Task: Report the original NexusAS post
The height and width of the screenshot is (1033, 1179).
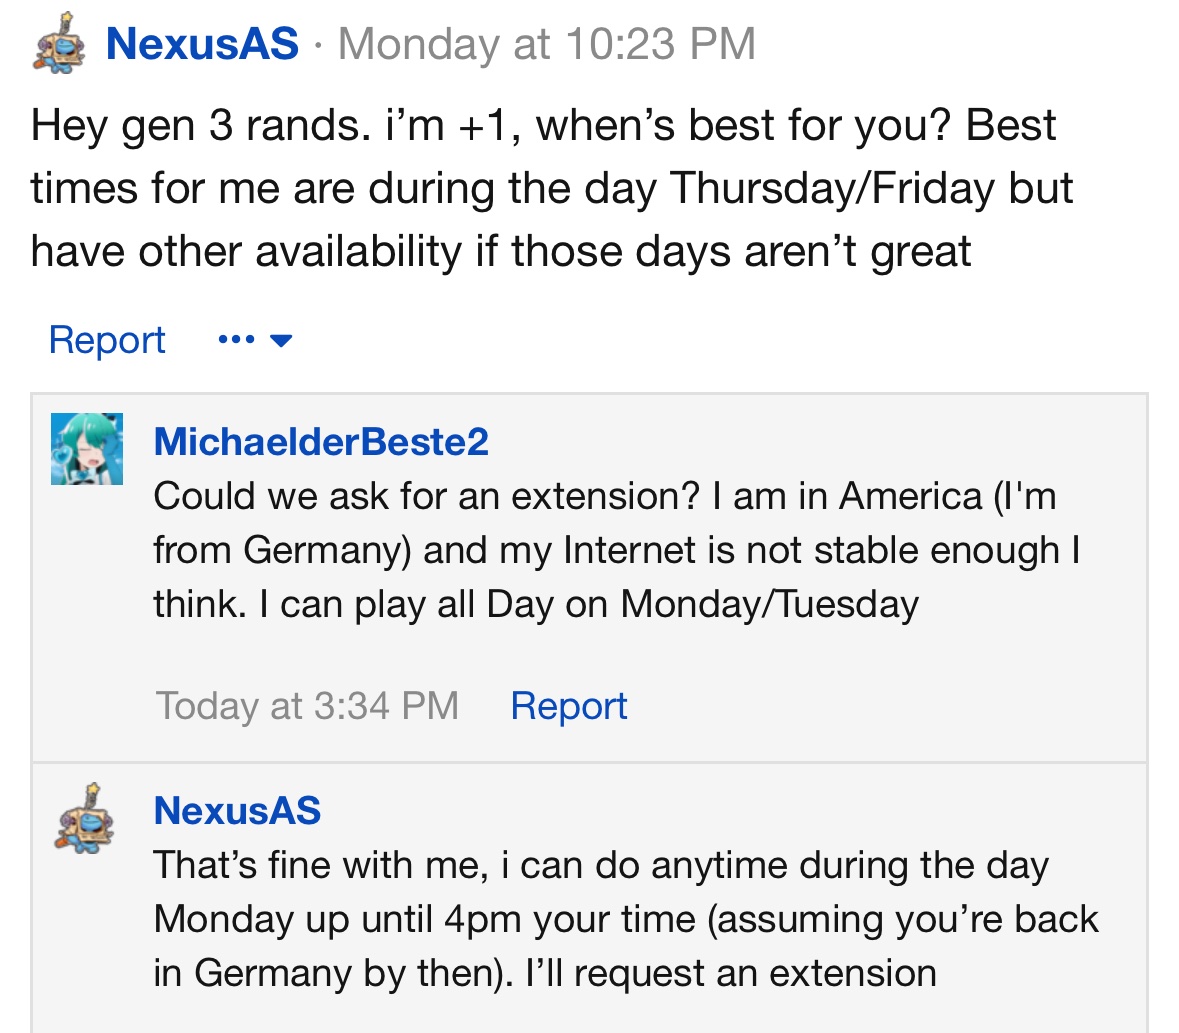Action: [x=107, y=340]
